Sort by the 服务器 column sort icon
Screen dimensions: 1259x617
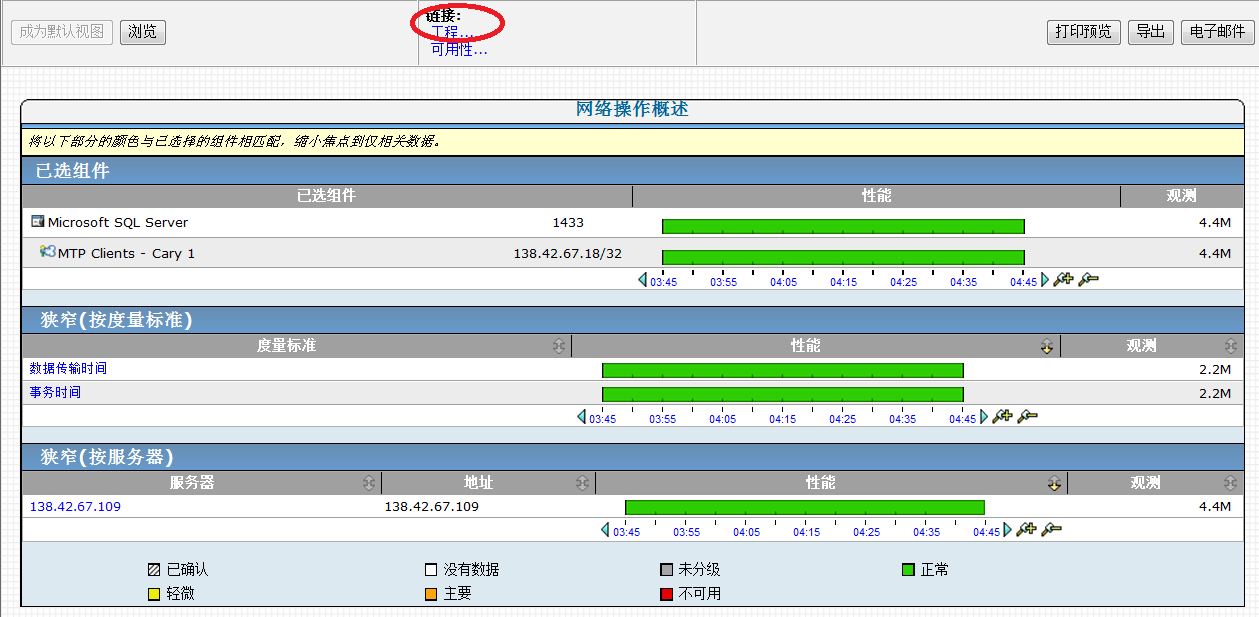coord(369,483)
